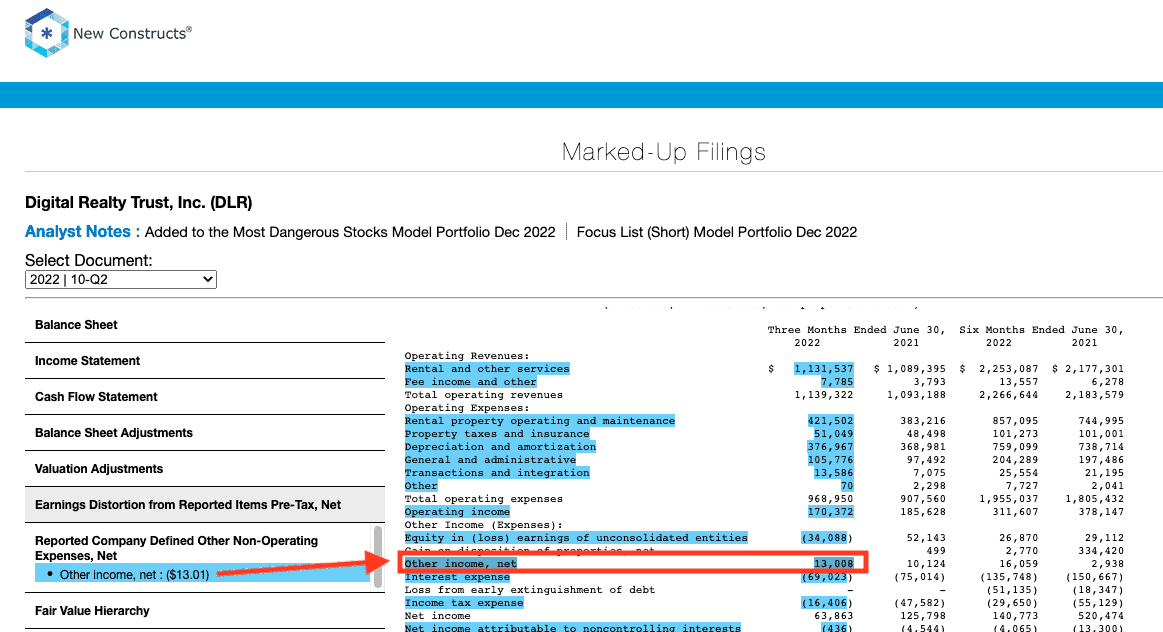Click the highlighted "Property taxes and insurance" line
1163x632 pixels.
tap(497, 434)
